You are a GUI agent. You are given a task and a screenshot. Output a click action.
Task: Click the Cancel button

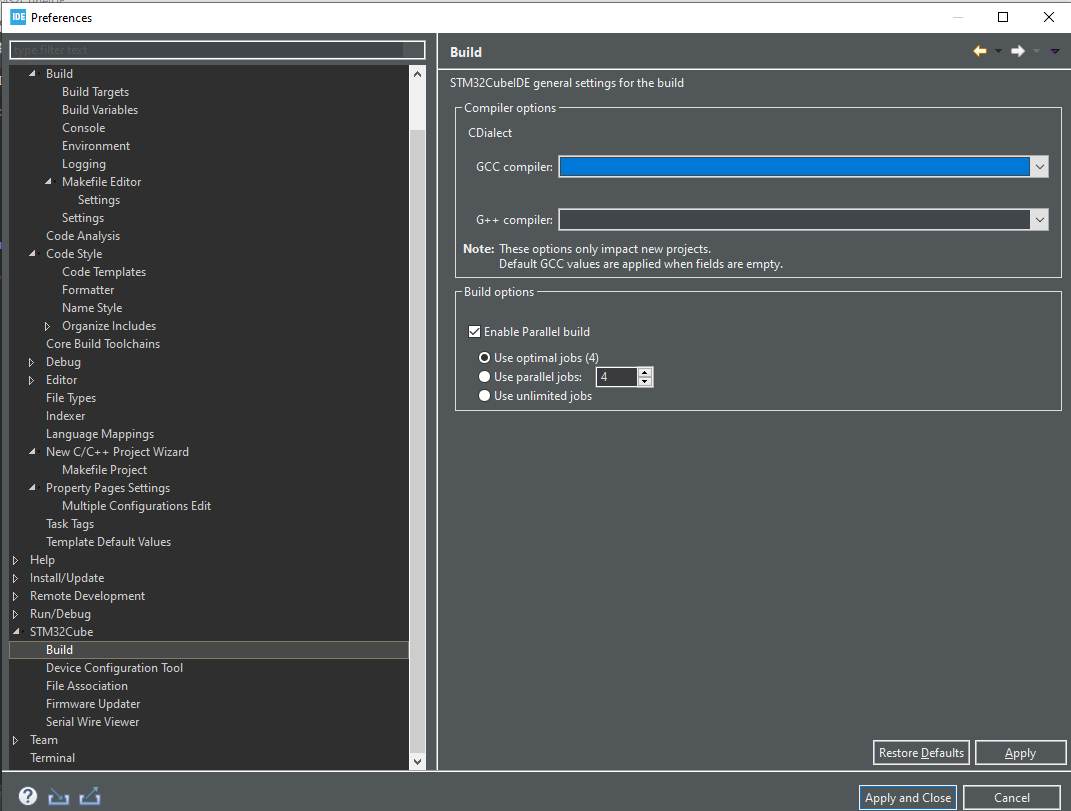tap(1011, 797)
